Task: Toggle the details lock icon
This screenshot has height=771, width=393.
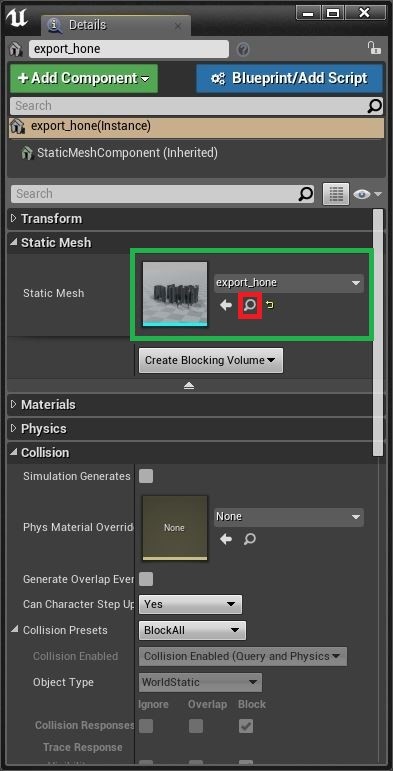Action: click(x=374, y=48)
